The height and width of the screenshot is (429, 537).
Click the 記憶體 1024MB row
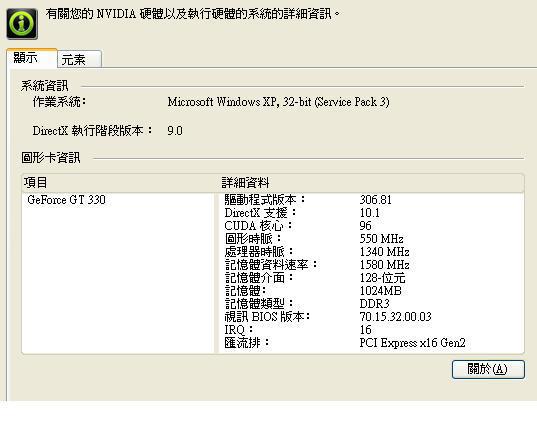(x=372, y=291)
